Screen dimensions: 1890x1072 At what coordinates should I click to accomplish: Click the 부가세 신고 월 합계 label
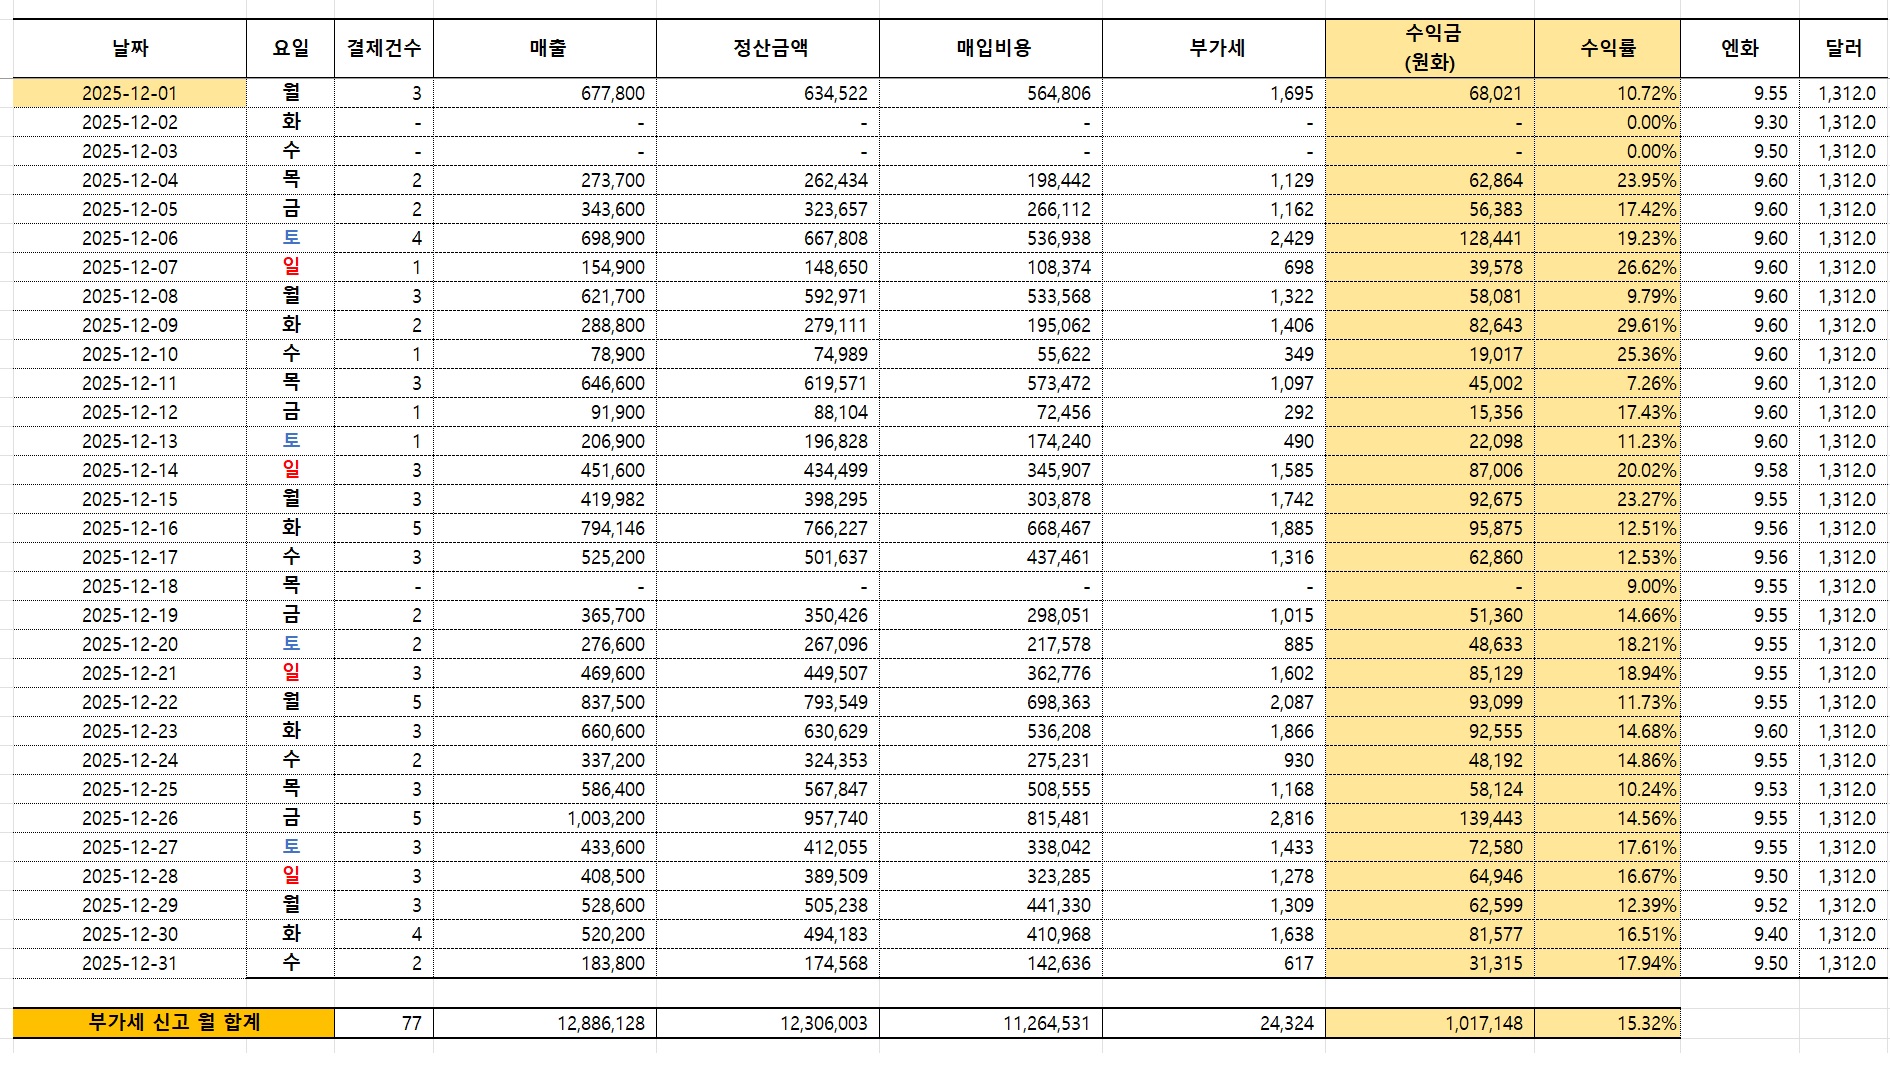(174, 1022)
